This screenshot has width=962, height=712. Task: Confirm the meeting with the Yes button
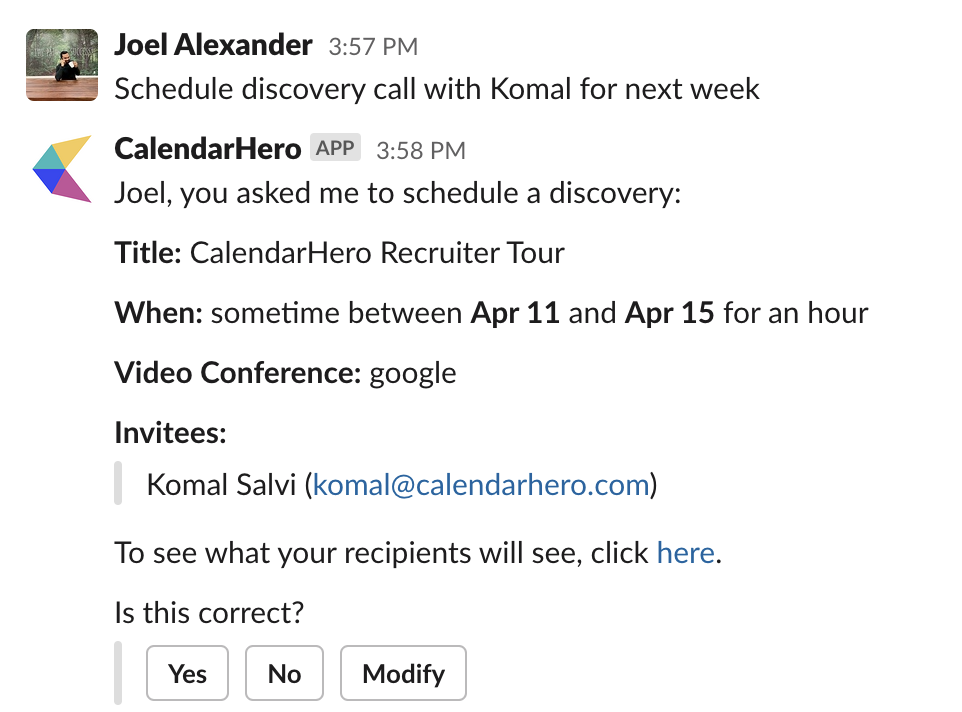pyautogui.click(x=187, y=673)
